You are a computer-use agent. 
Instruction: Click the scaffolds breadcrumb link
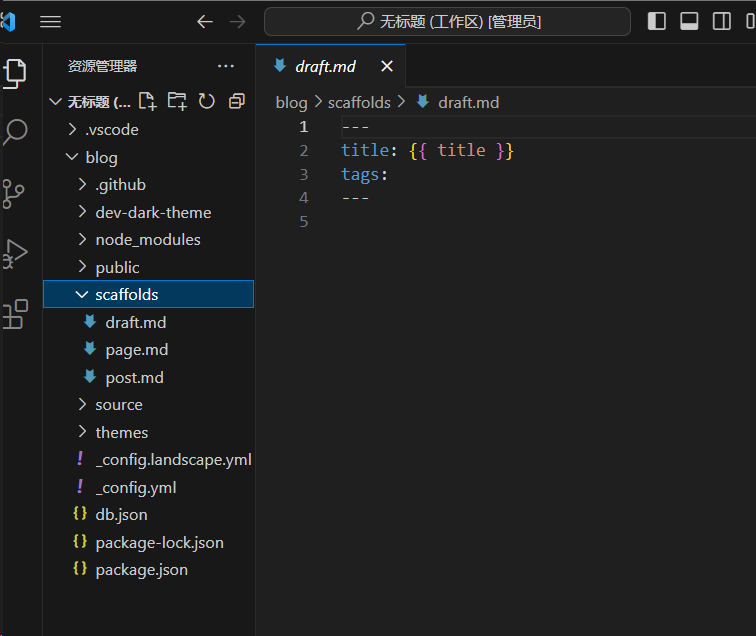pos(359,103)
